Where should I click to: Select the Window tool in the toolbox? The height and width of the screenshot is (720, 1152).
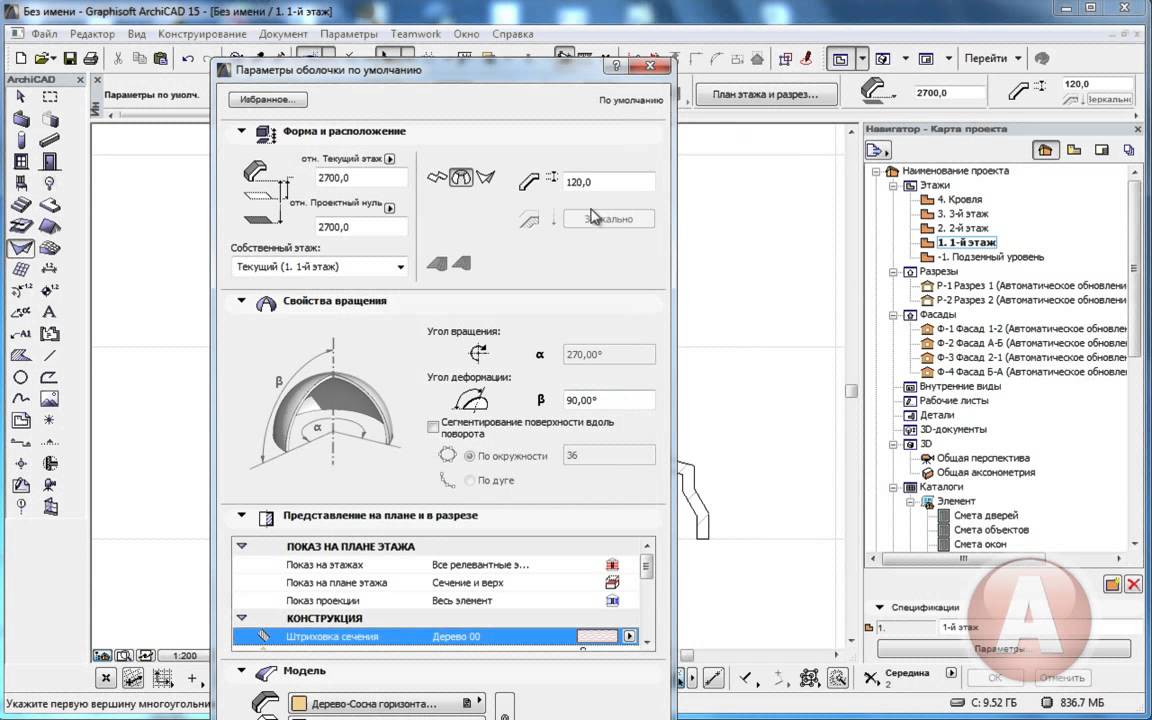click(21, 162)
